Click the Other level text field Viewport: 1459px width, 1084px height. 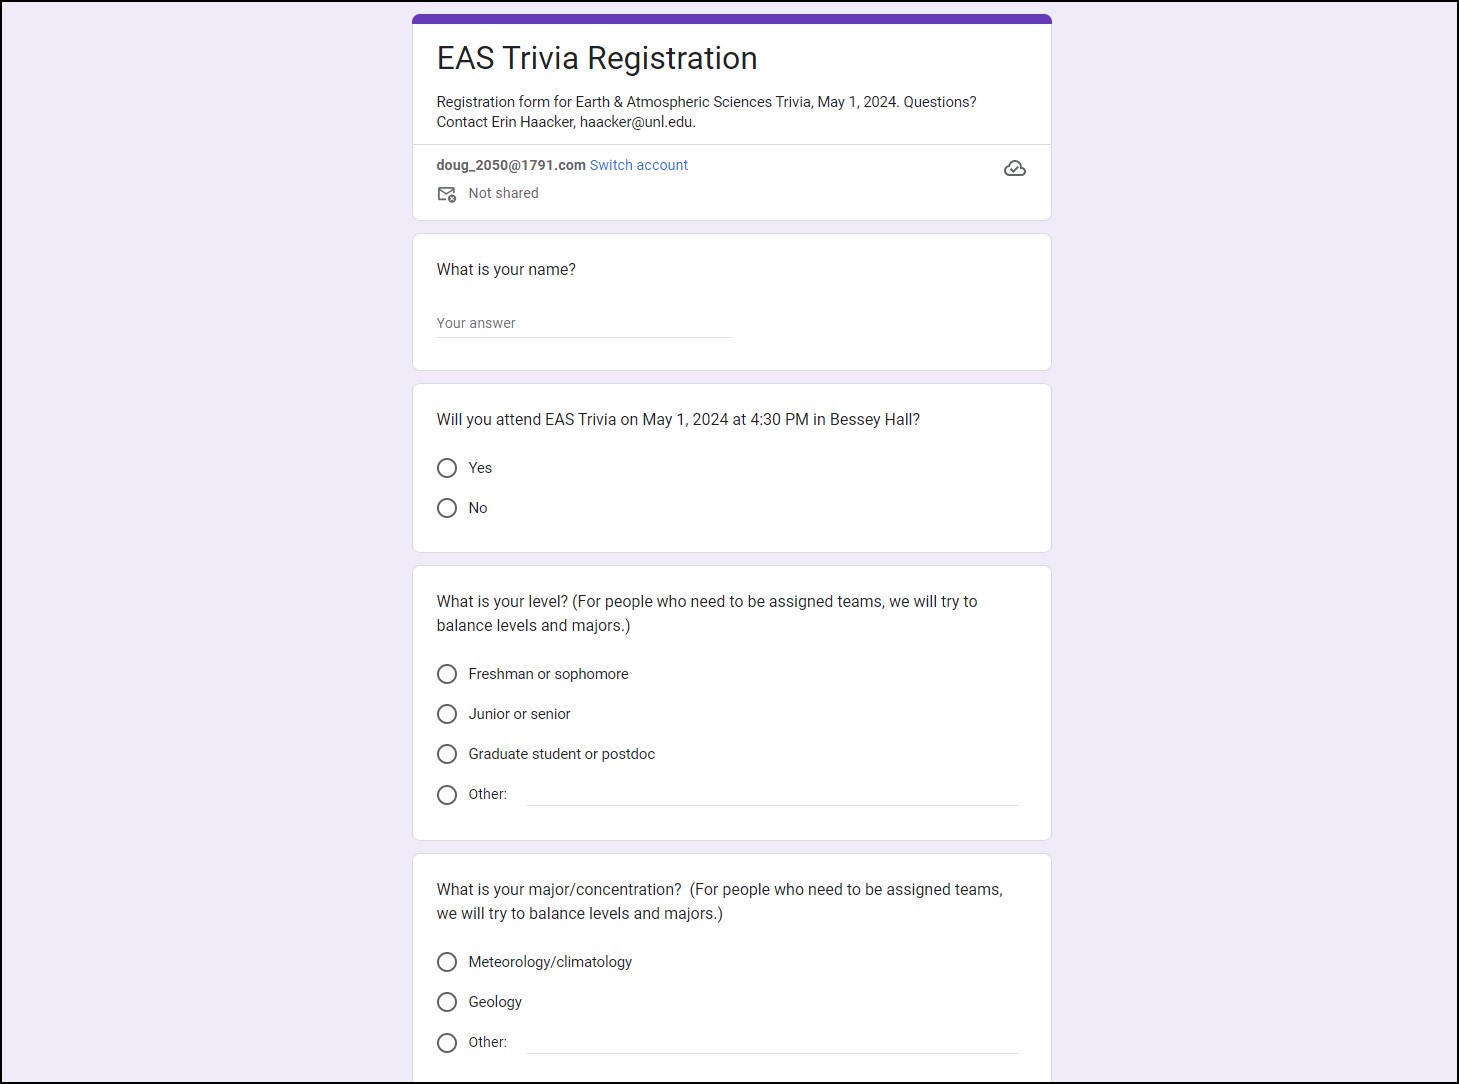(x=772, y=795)
